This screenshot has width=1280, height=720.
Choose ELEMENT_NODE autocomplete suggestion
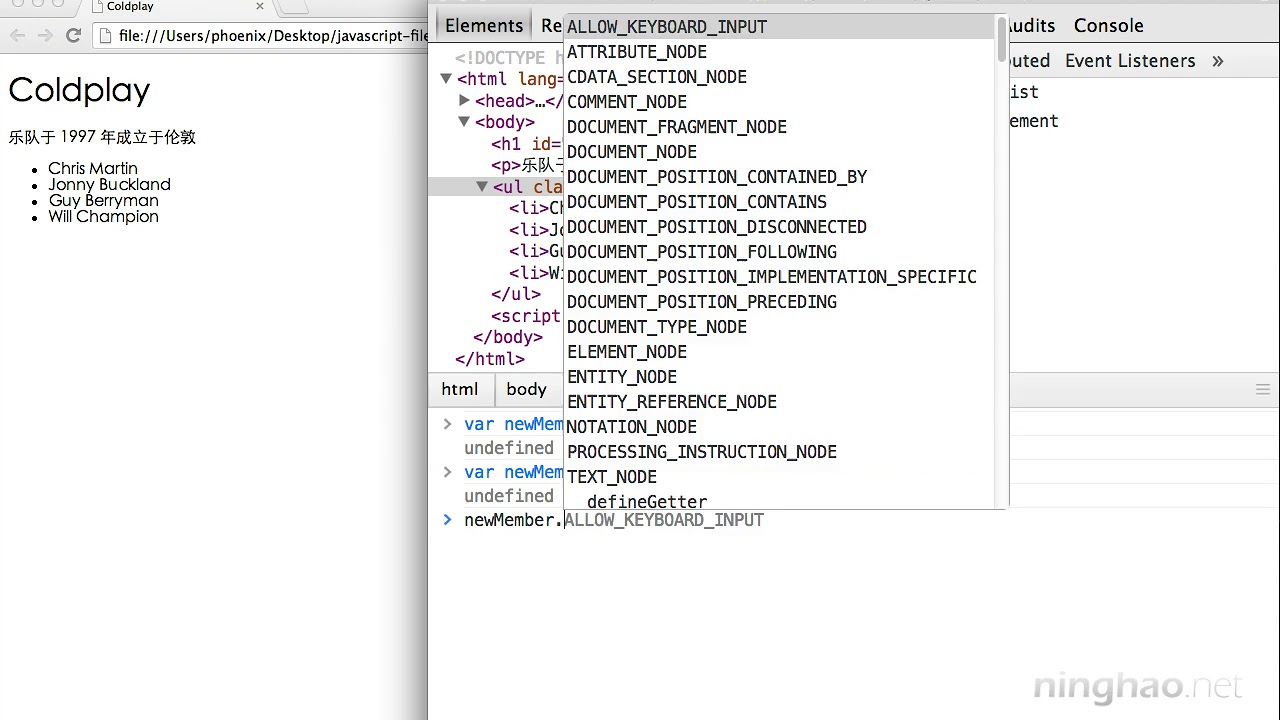pos(780,352)
